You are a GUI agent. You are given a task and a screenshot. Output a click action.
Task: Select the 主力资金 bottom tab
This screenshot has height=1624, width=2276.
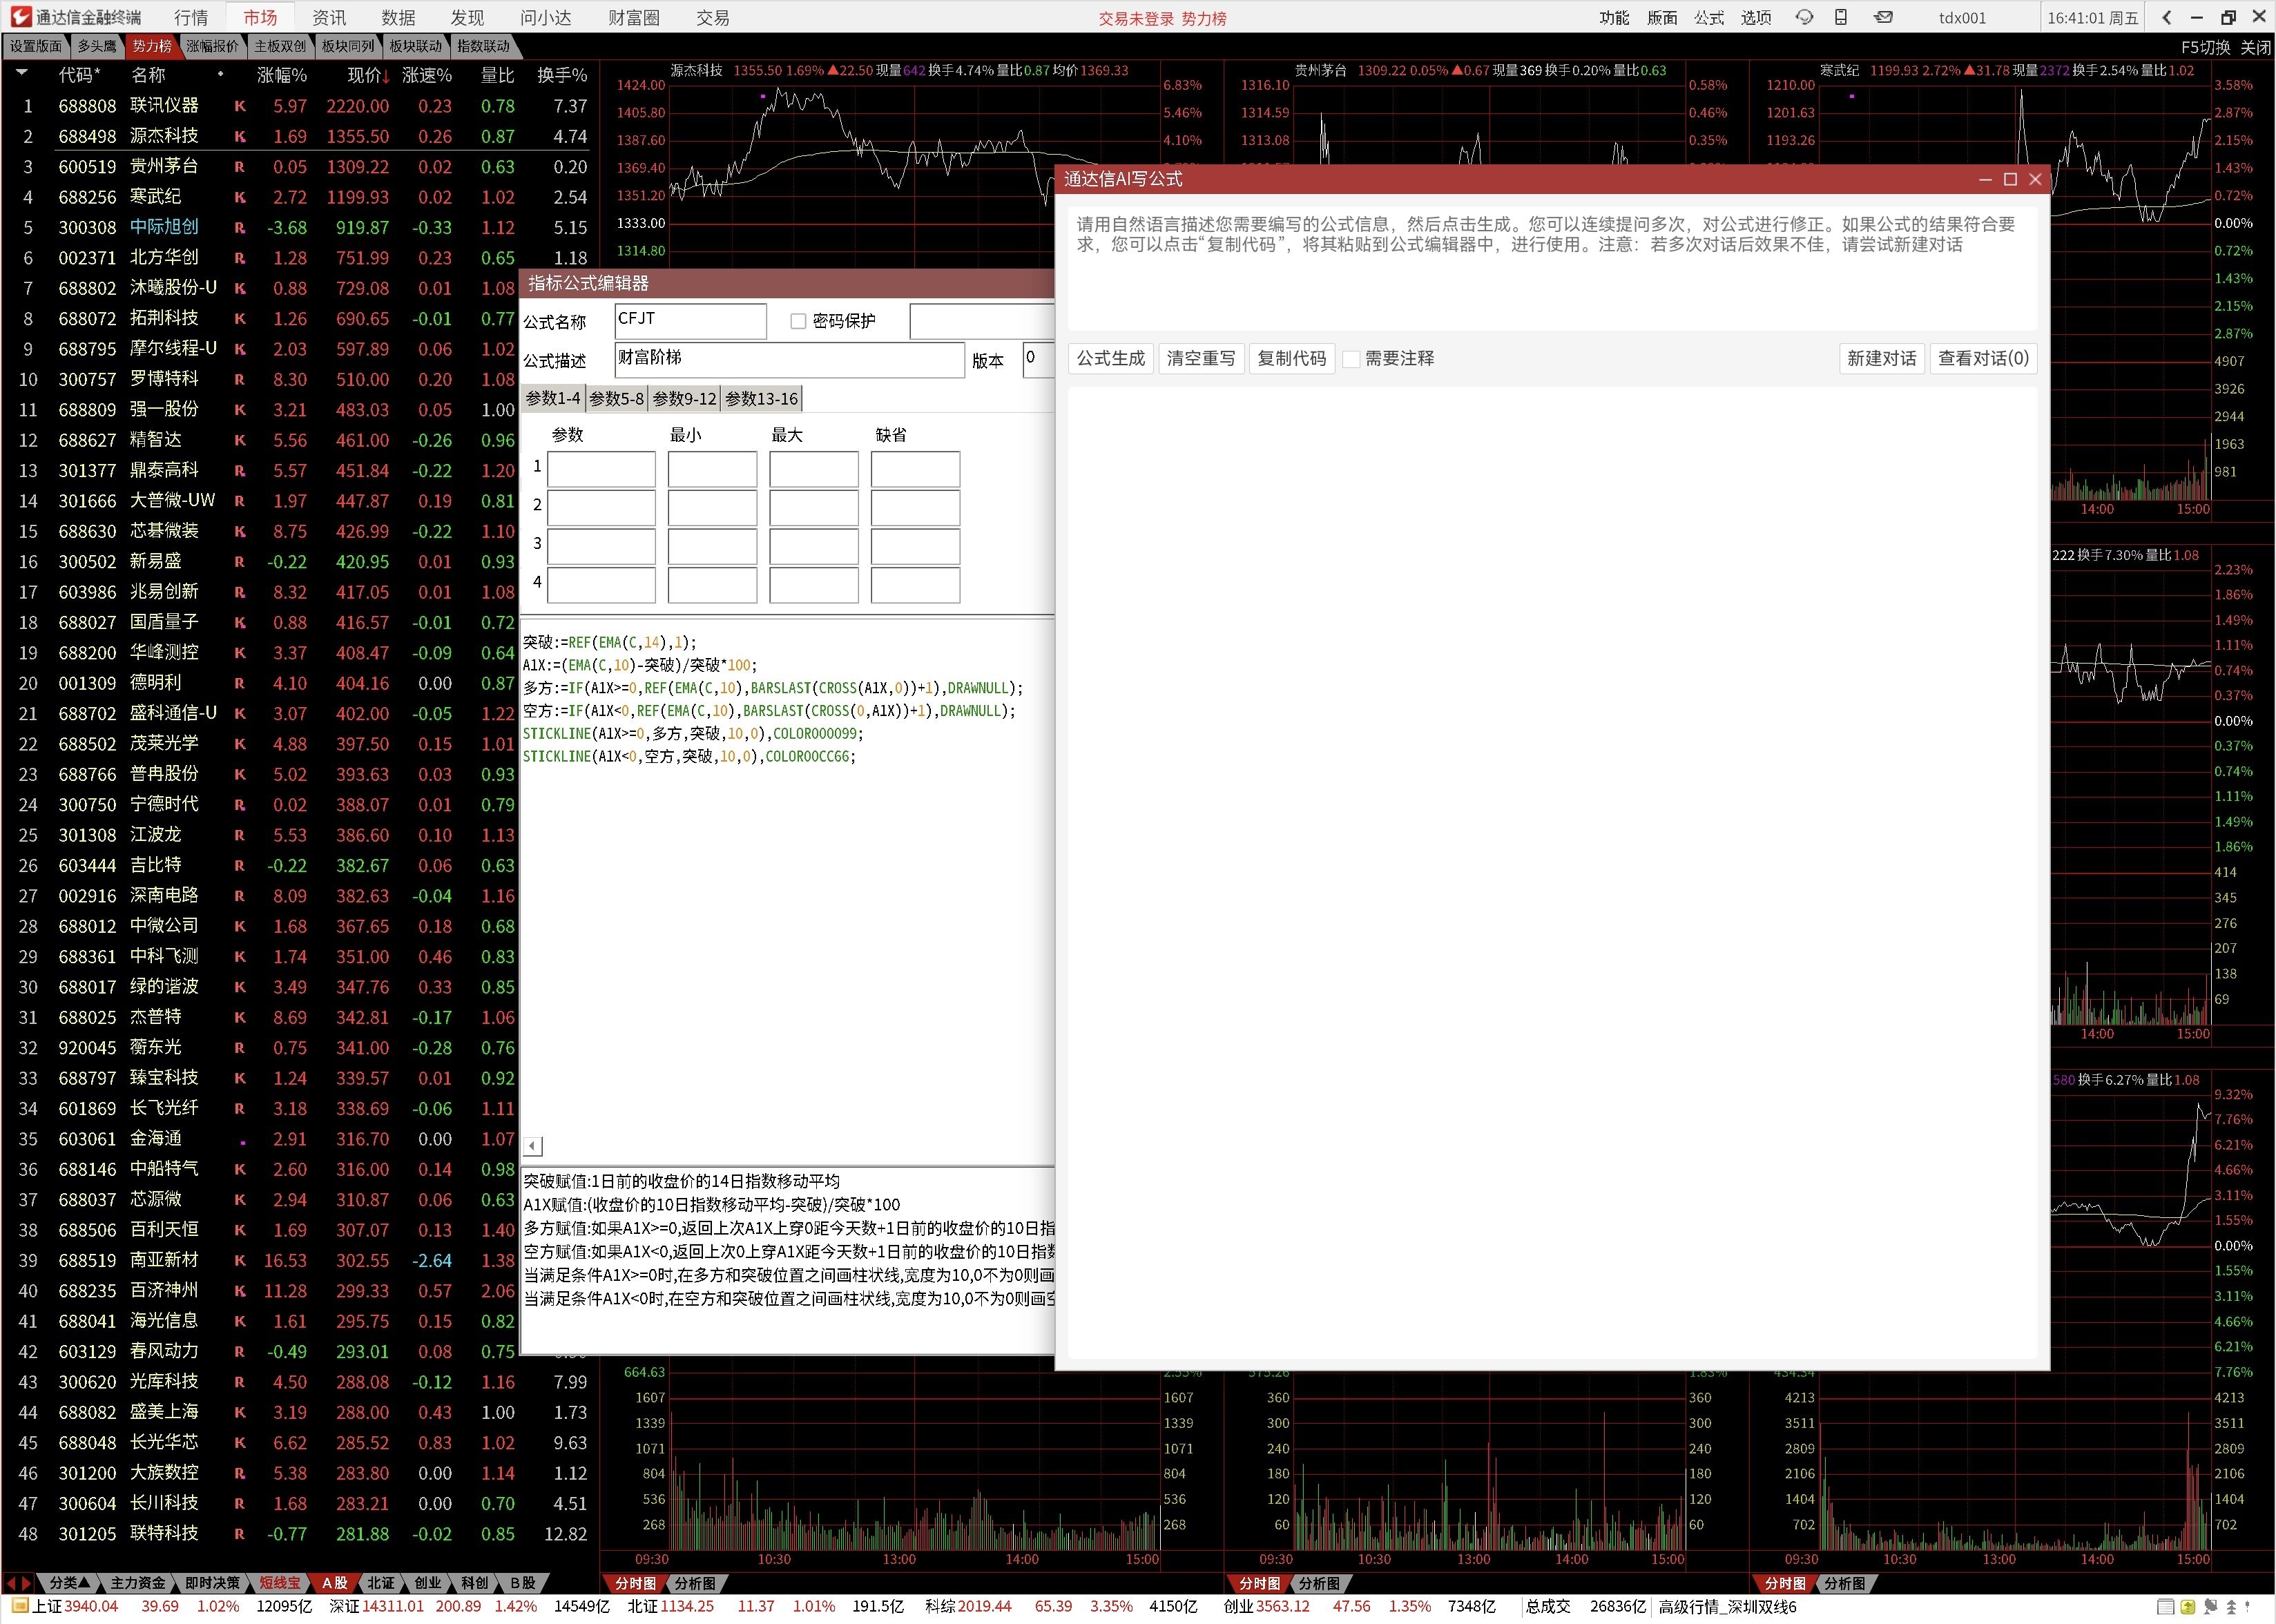click(138, 1583)
